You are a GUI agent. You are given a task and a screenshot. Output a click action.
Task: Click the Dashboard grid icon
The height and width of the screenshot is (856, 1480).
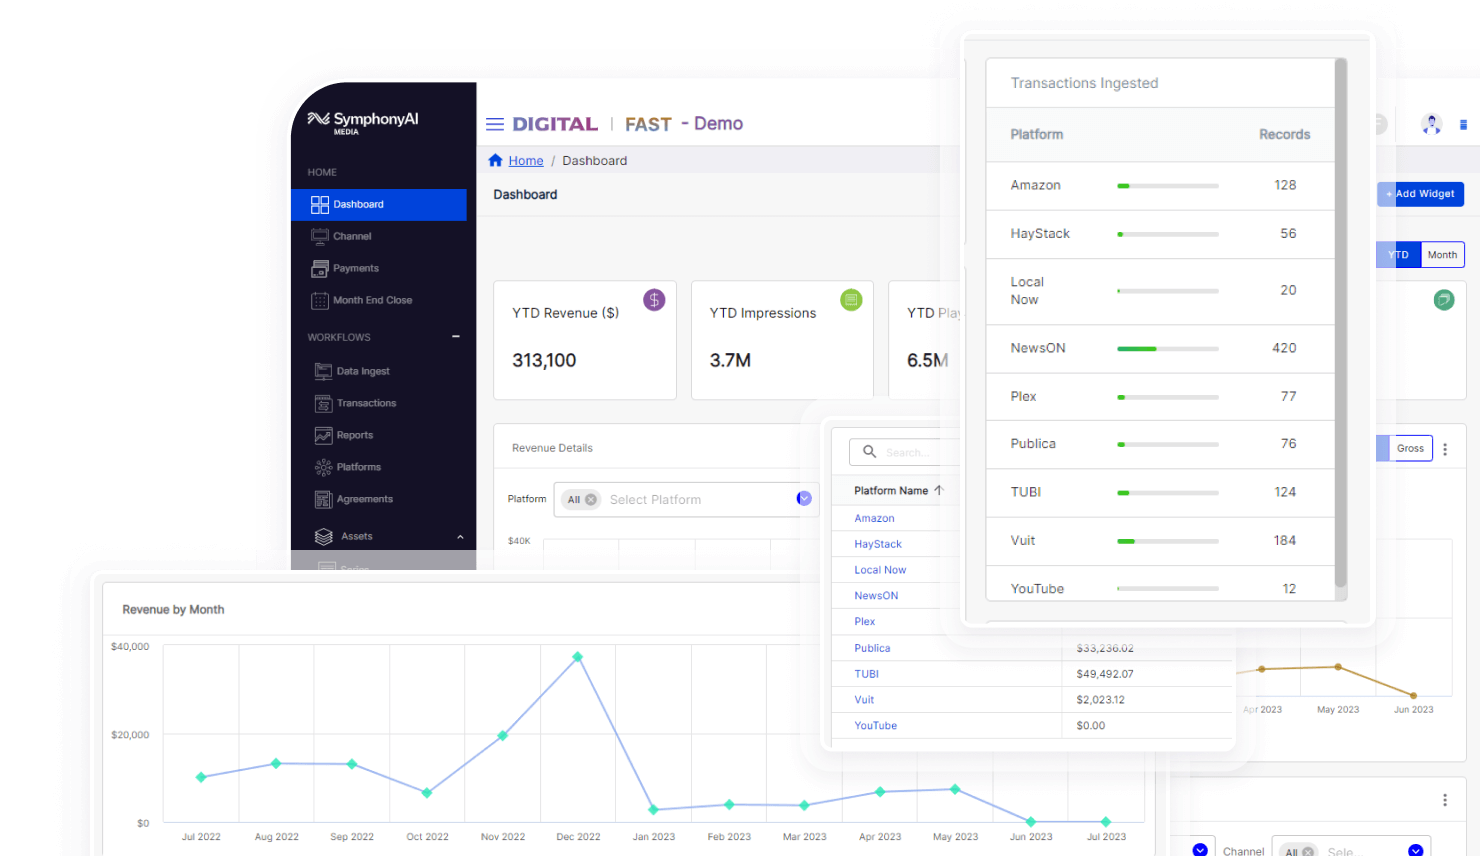[320, 204]
